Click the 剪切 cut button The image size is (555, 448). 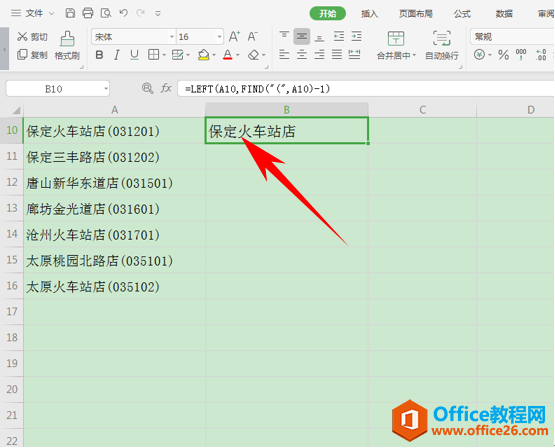(32, 37)
